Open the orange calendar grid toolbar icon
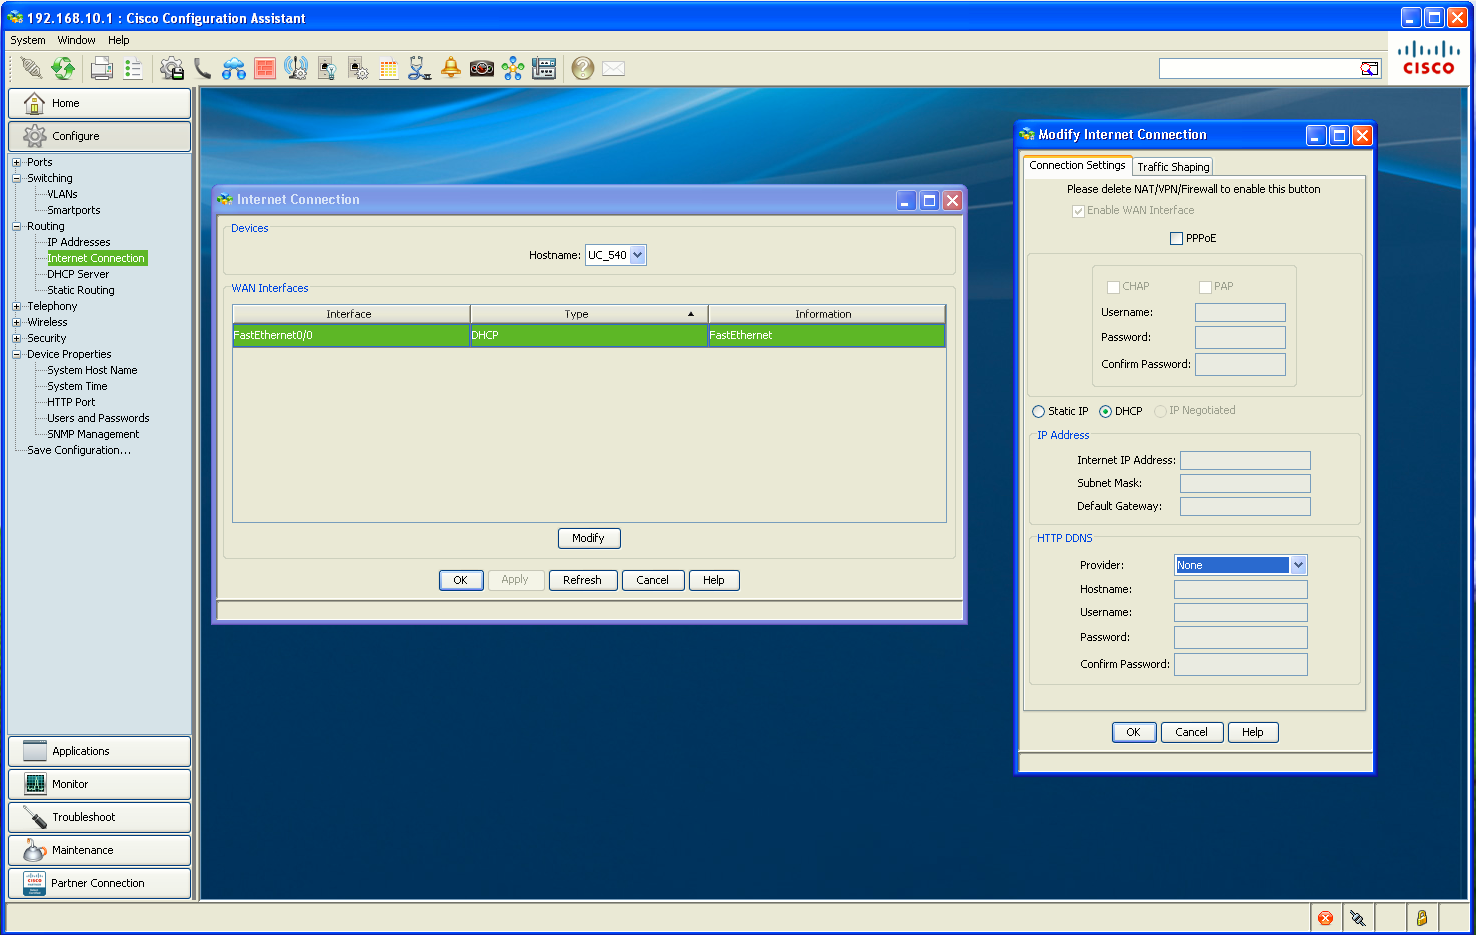 pyautogui.click(x=389, y=68)
